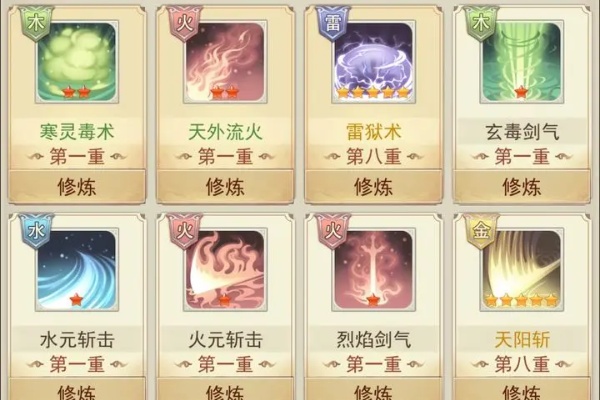Choose the 玄毒剑气 green beam skill icon
This screenshot has height=400, width=600.
tap(522, 62)
